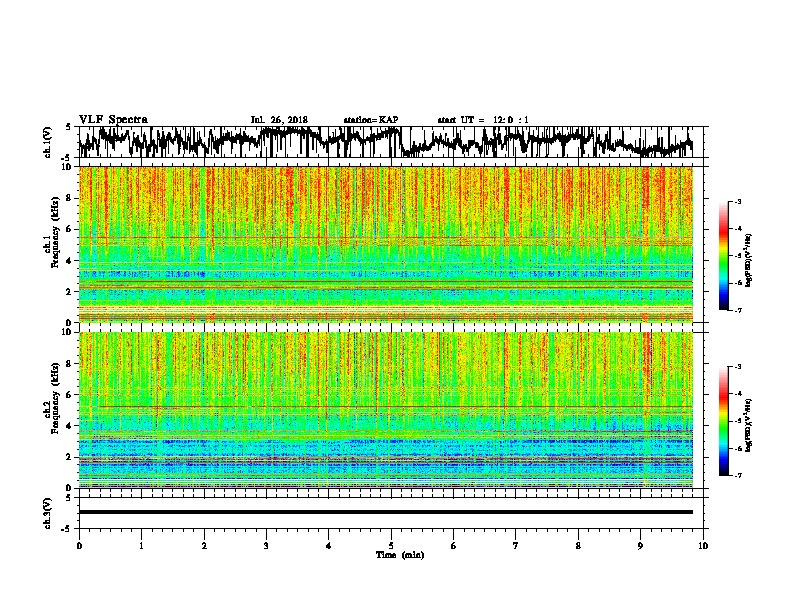Click the "6" tick on the time axis
The height and width of the screenshot is (612, 792).
pyautogui.click(x=453, y=546)
